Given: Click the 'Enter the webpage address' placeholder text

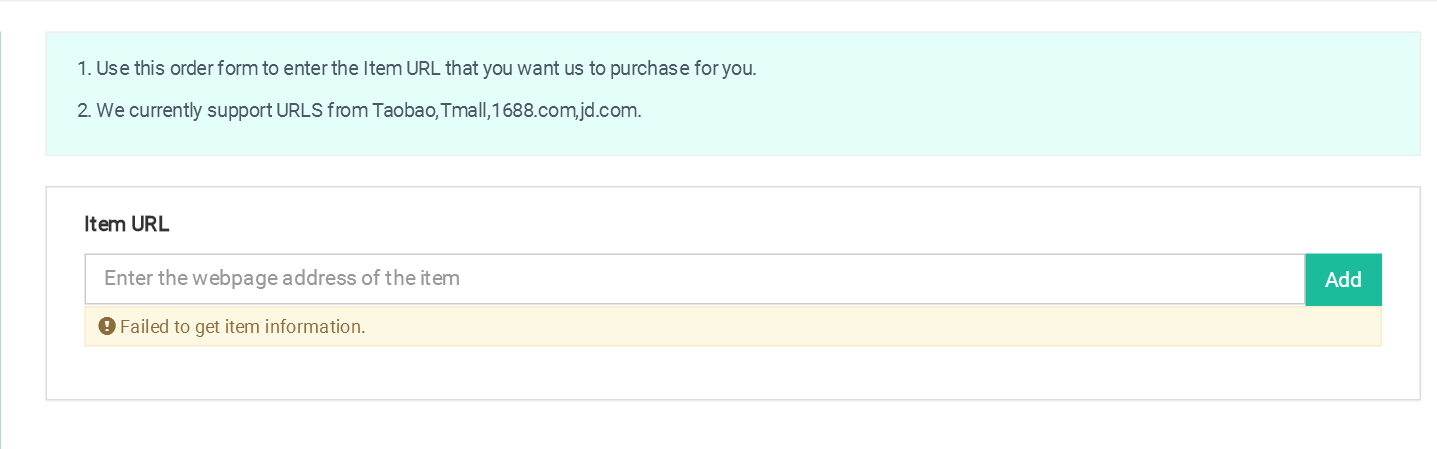Looking at the screenshot, I should click(x=282, y=278).
